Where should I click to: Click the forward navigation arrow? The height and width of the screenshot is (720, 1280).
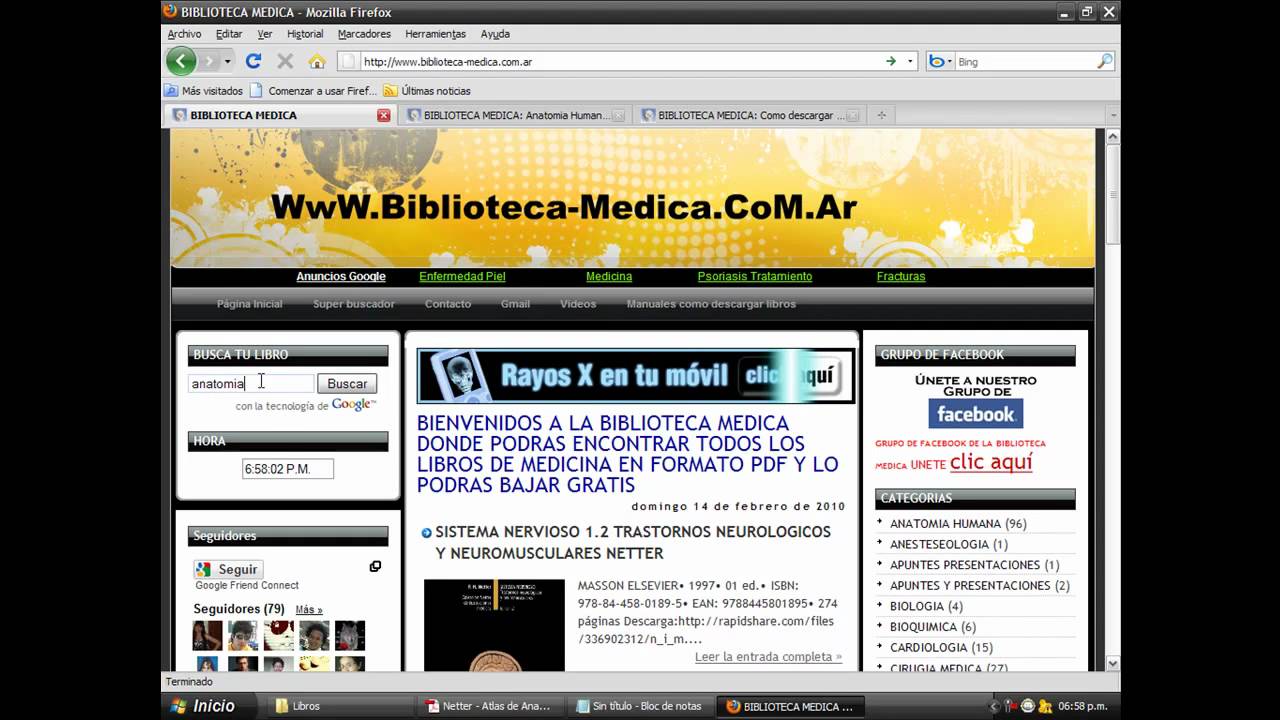(209, 61)
